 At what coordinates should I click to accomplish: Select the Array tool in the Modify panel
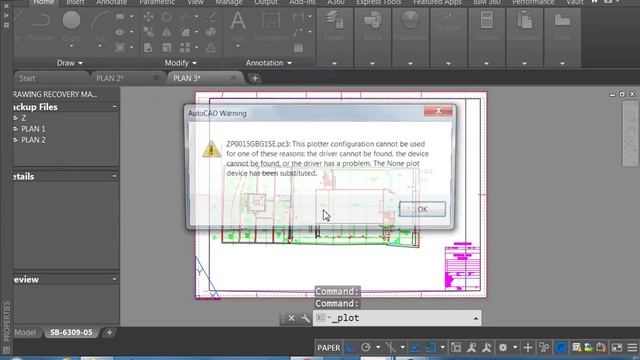point(185,47)
